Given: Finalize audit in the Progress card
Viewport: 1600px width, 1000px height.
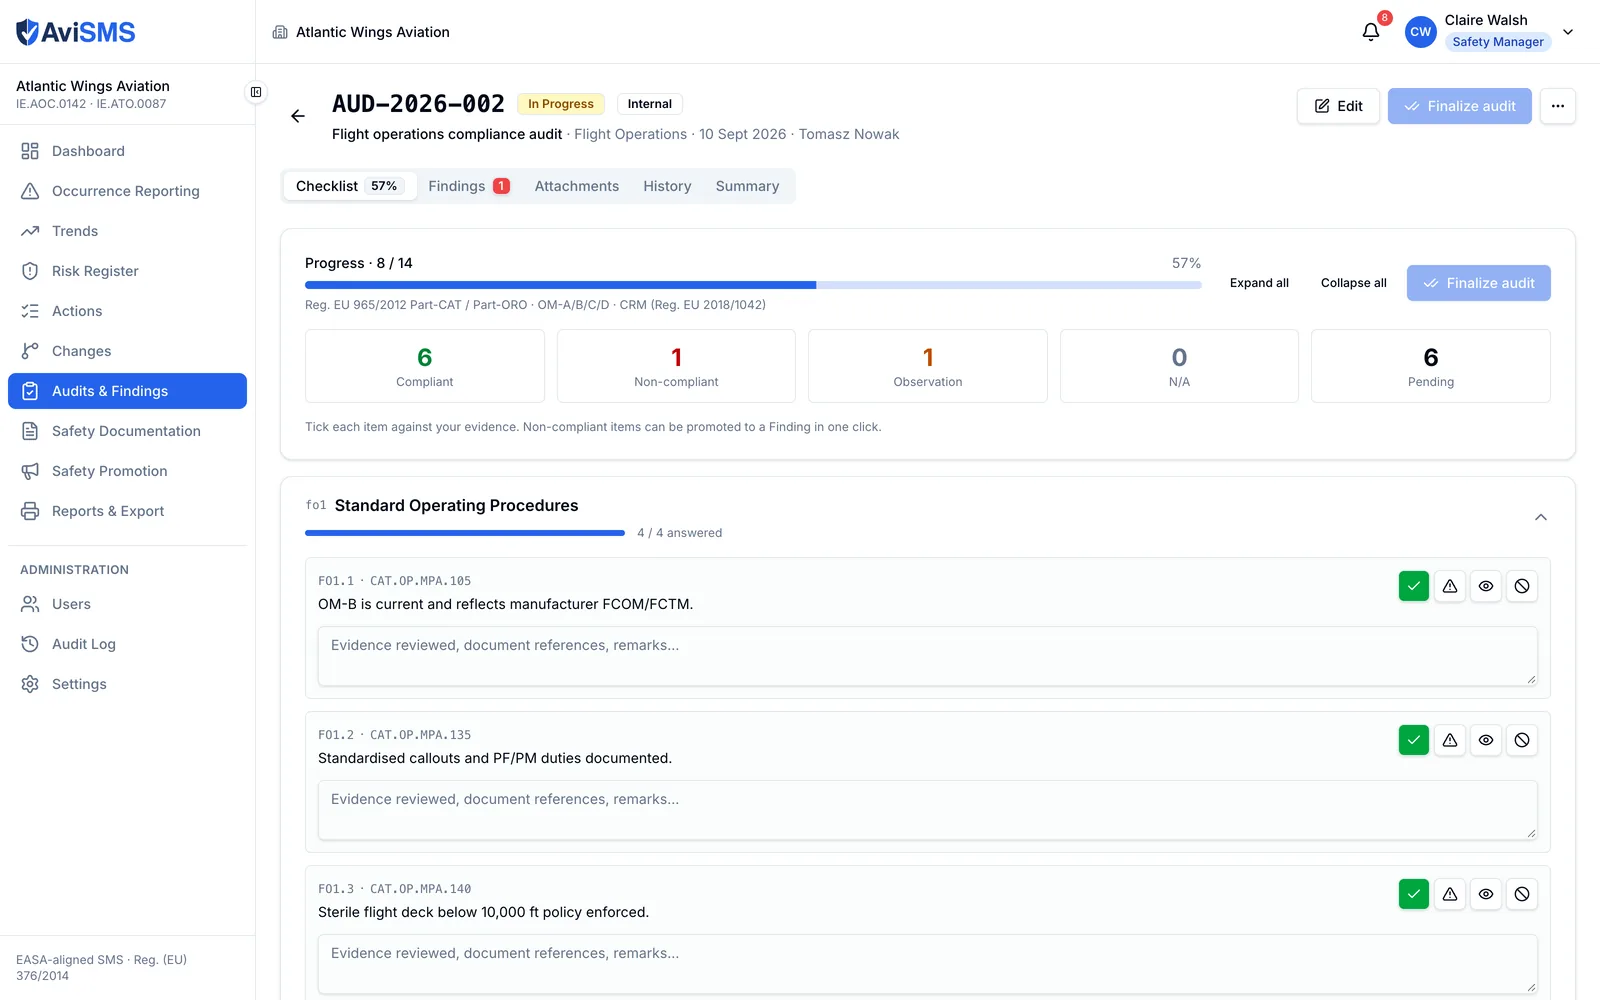Looking at the screenshot, I should pyautogui.click(x=1479, y=283).
